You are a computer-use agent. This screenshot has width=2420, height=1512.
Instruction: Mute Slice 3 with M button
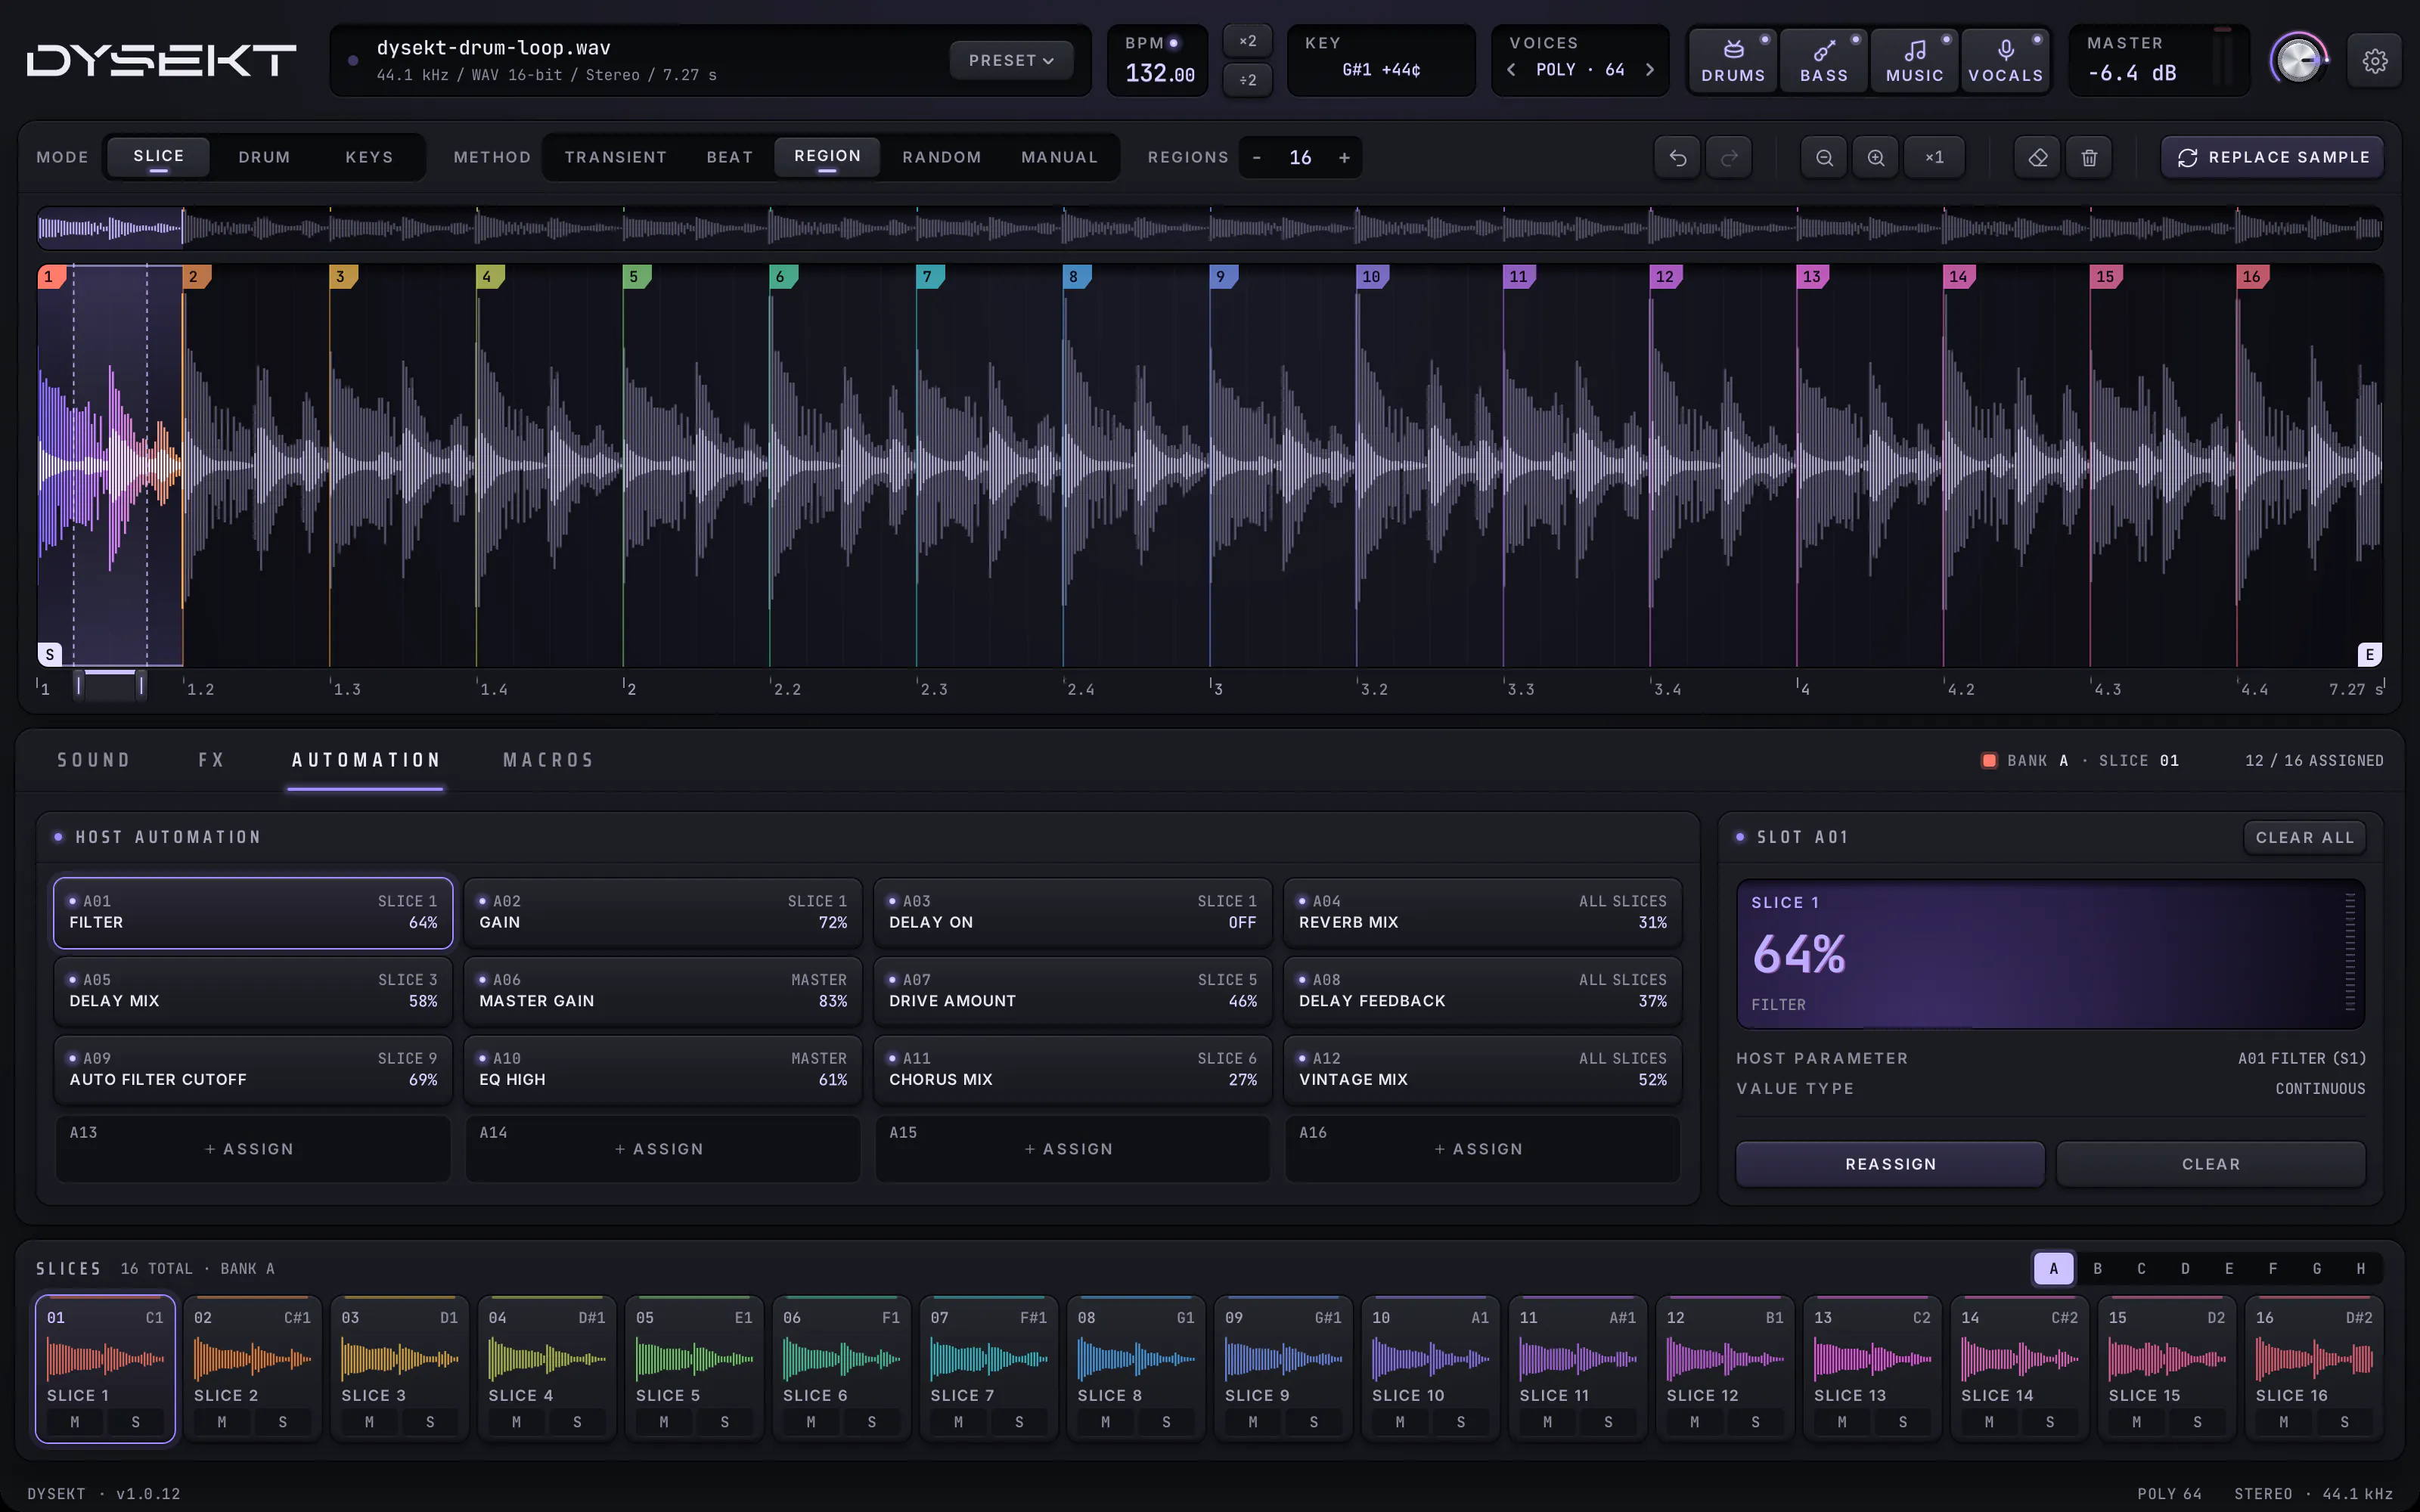coord(369,1422)
